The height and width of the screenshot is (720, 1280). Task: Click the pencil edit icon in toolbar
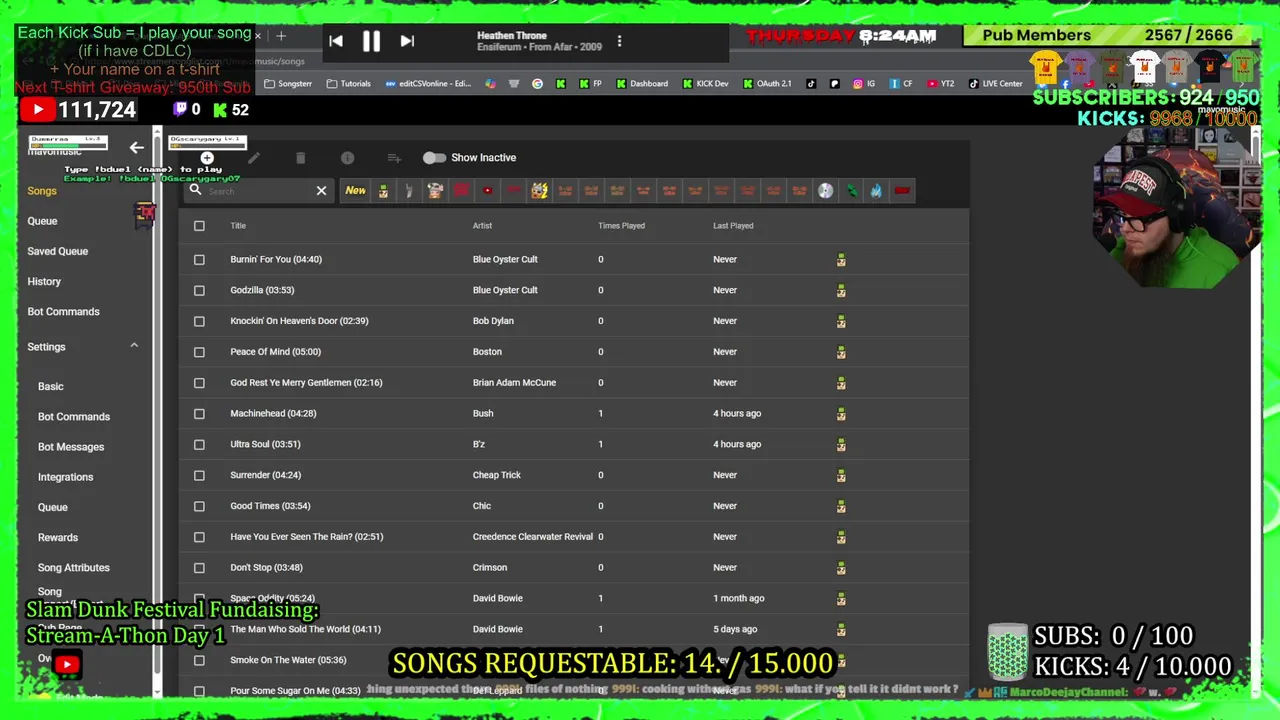(254, 158)
